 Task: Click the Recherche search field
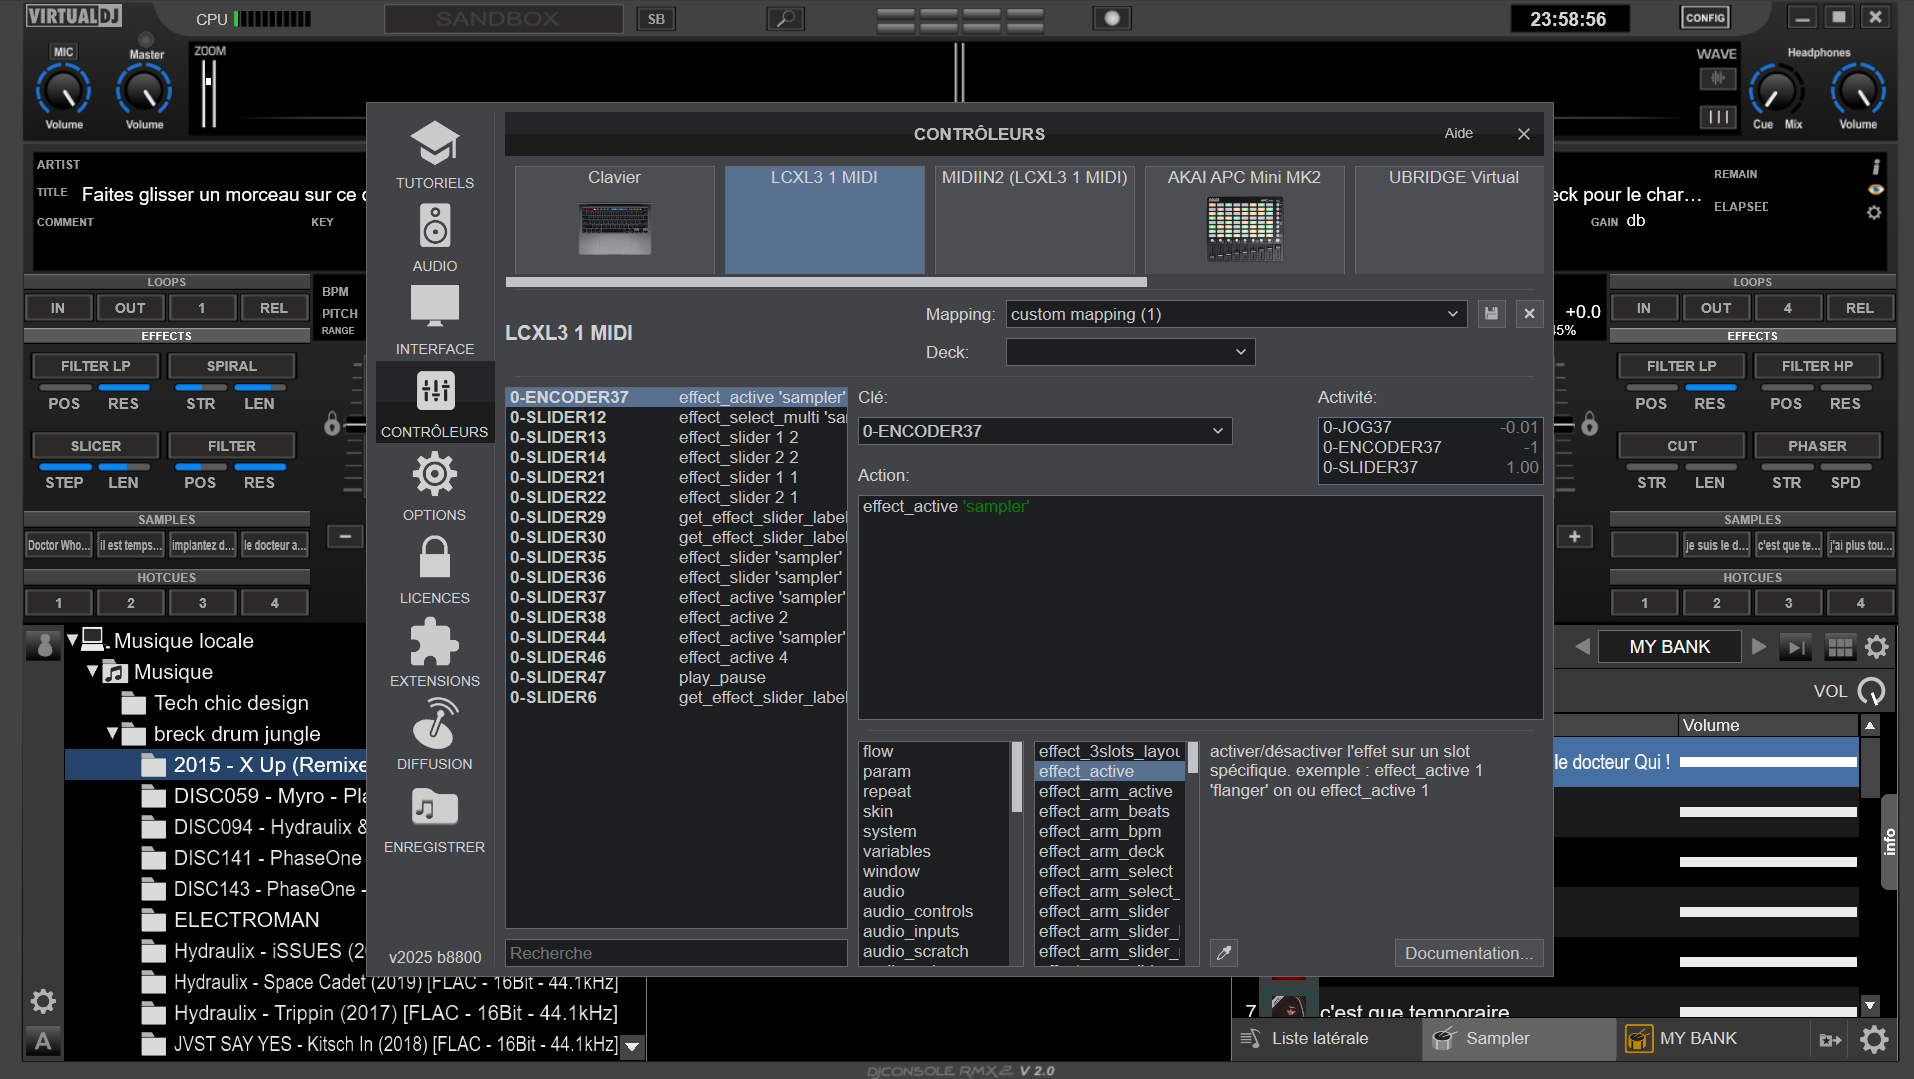676,953
